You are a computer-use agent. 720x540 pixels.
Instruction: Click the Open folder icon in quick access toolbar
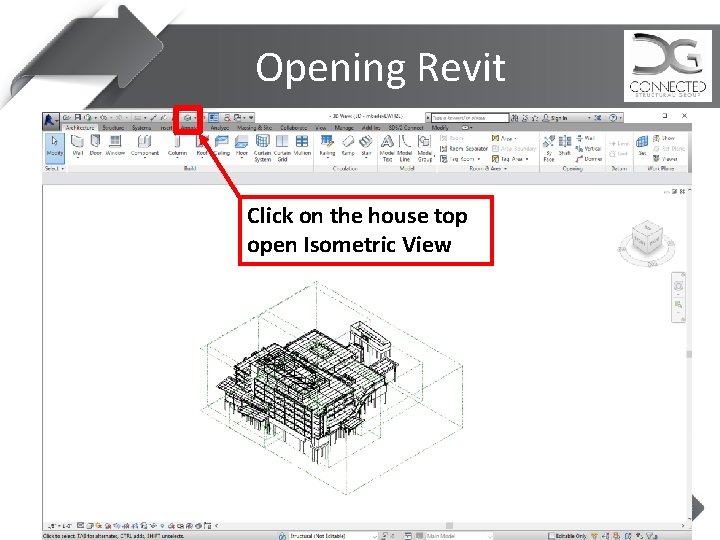point(67,118)
